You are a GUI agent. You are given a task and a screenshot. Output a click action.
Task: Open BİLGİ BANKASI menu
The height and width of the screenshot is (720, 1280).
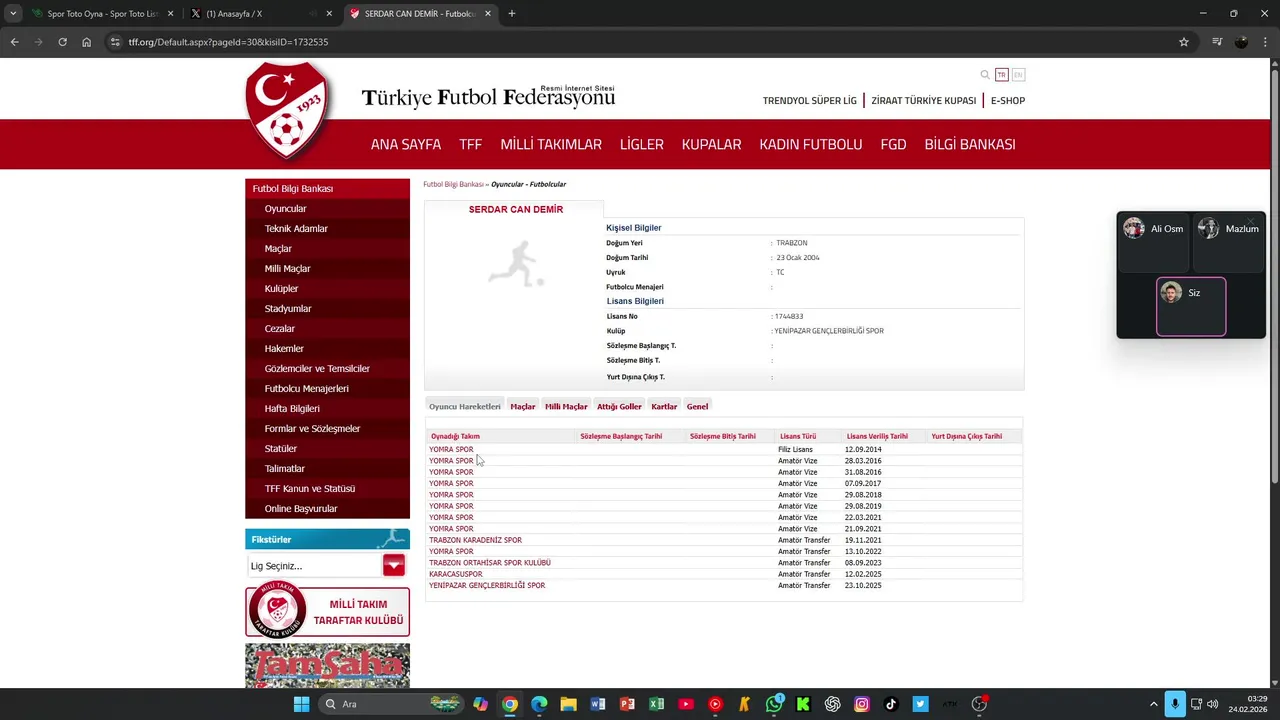point(970,144)
